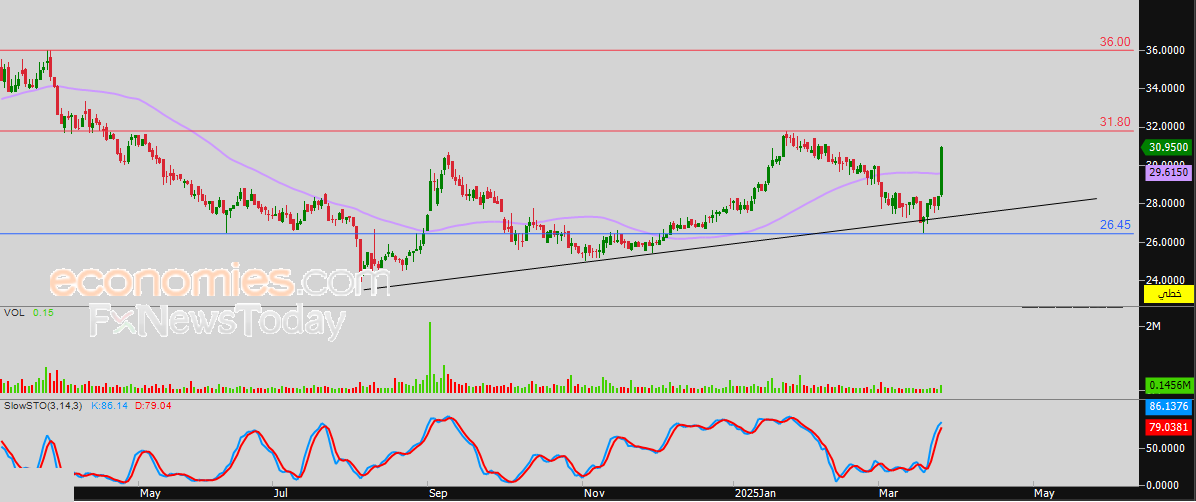Click the 24.0000 price axis value
This screenshot has width=1196, height=502.
click(x=1167, y=280)
